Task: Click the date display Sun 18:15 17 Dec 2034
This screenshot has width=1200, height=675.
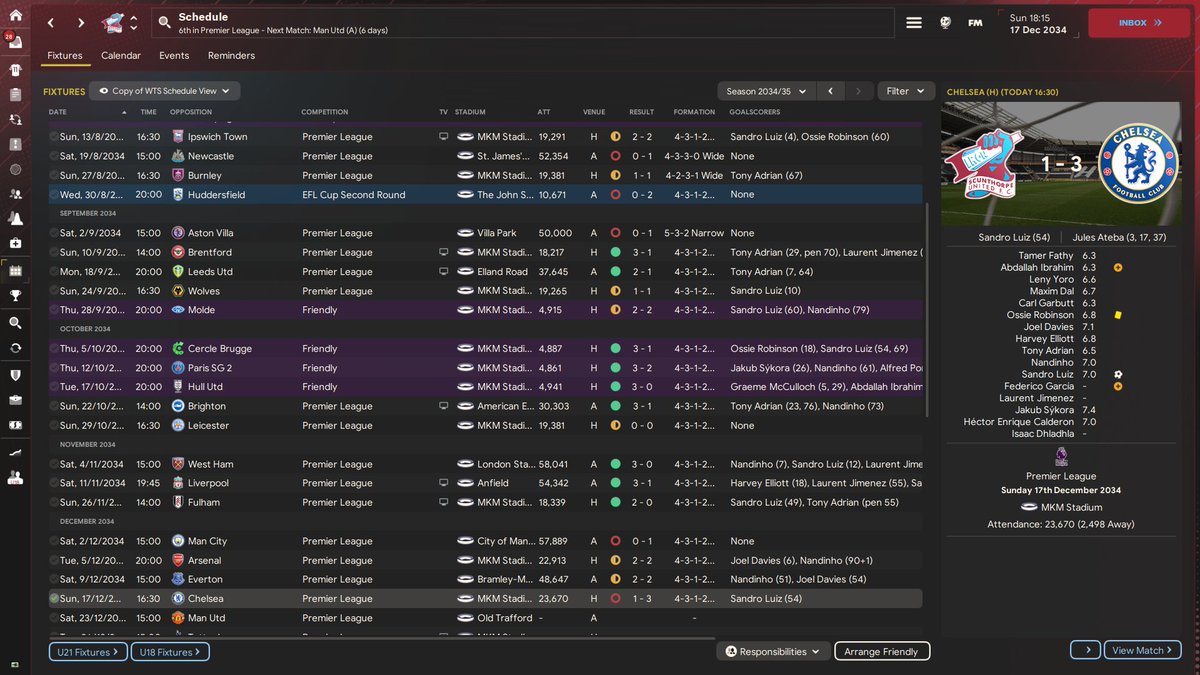Action: (1039, 23)
